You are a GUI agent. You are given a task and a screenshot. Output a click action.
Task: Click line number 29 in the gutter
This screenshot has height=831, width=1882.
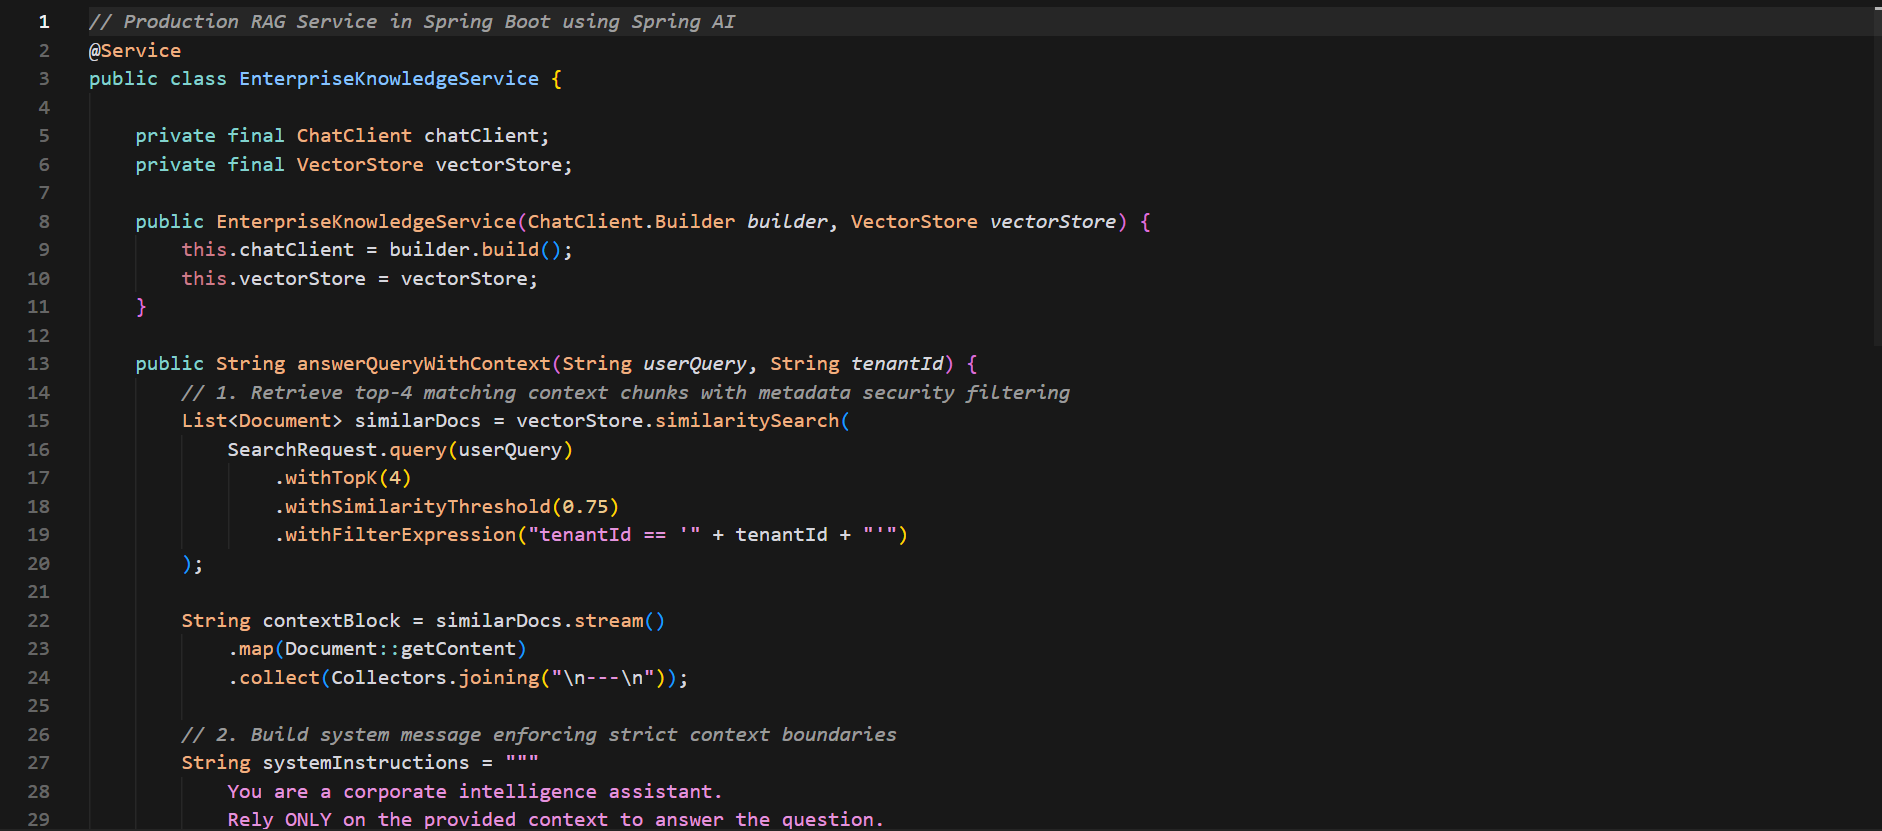pos(39,820)
